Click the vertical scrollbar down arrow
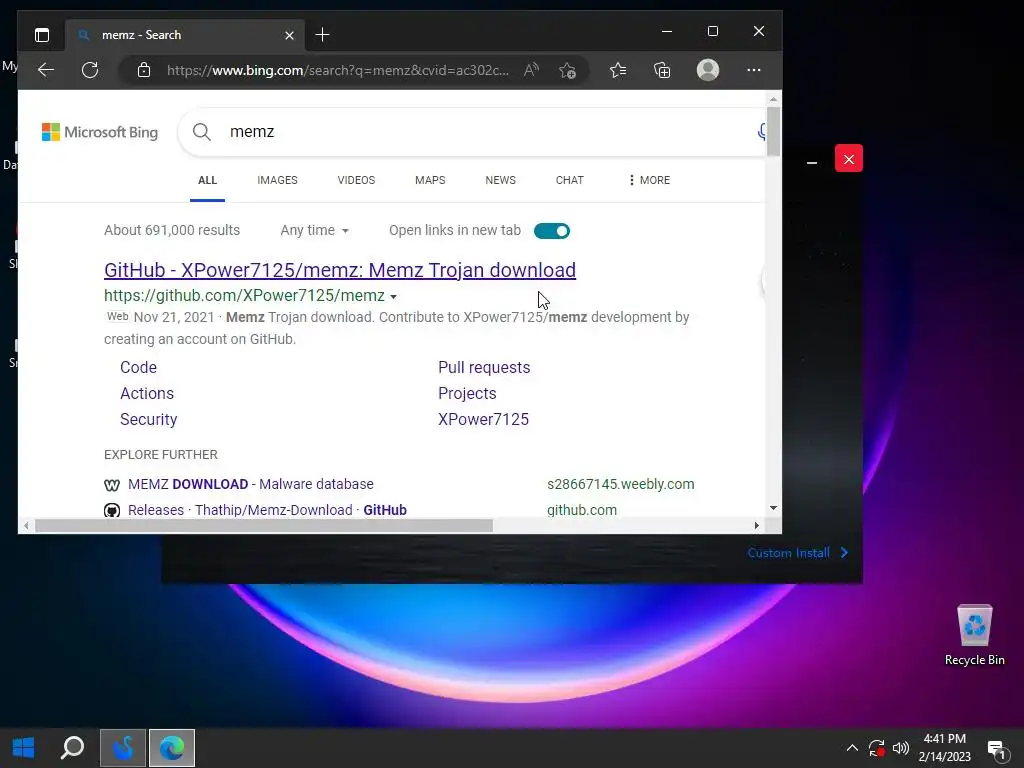 (773, 508)
